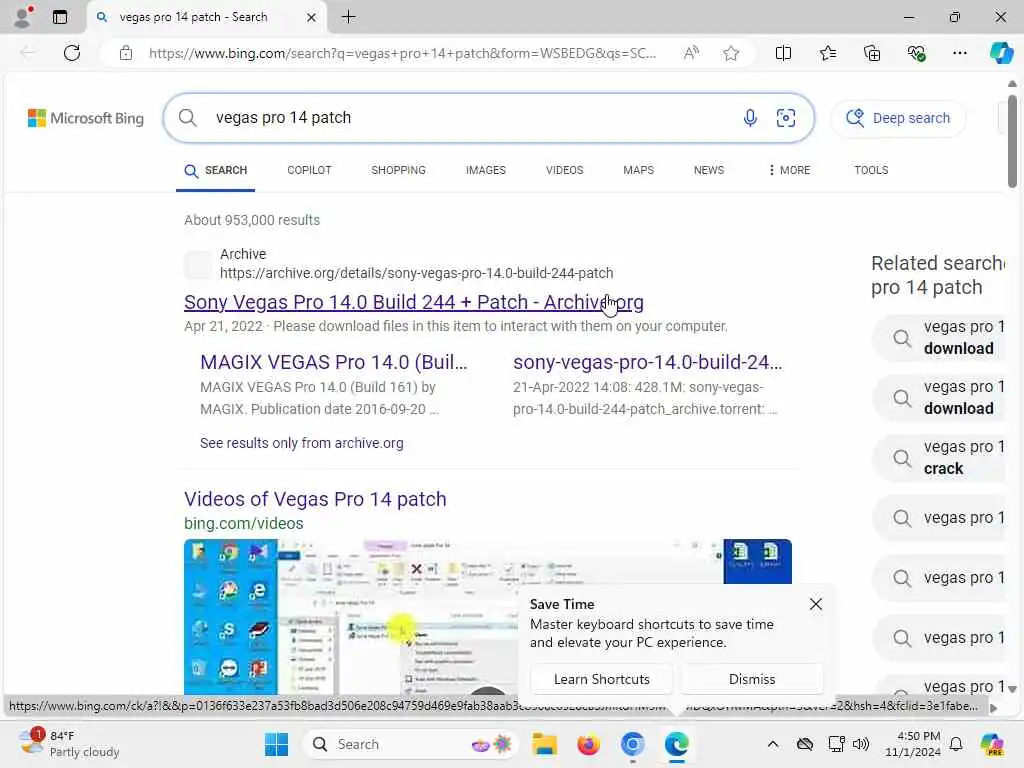The image size is (1024, 768).
Task: Open the Copilot sidebar icon
Action: point(1000,53)
